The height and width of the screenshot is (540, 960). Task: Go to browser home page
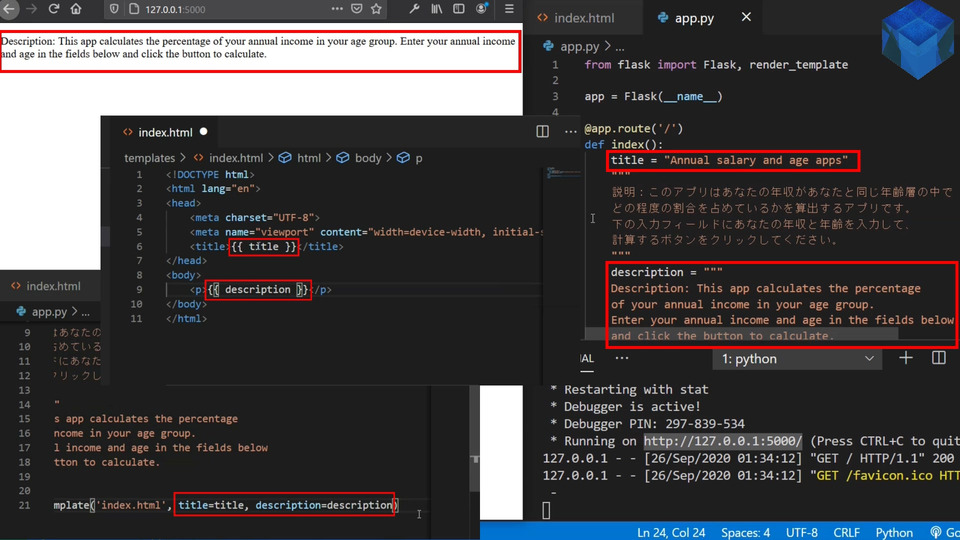77,9
